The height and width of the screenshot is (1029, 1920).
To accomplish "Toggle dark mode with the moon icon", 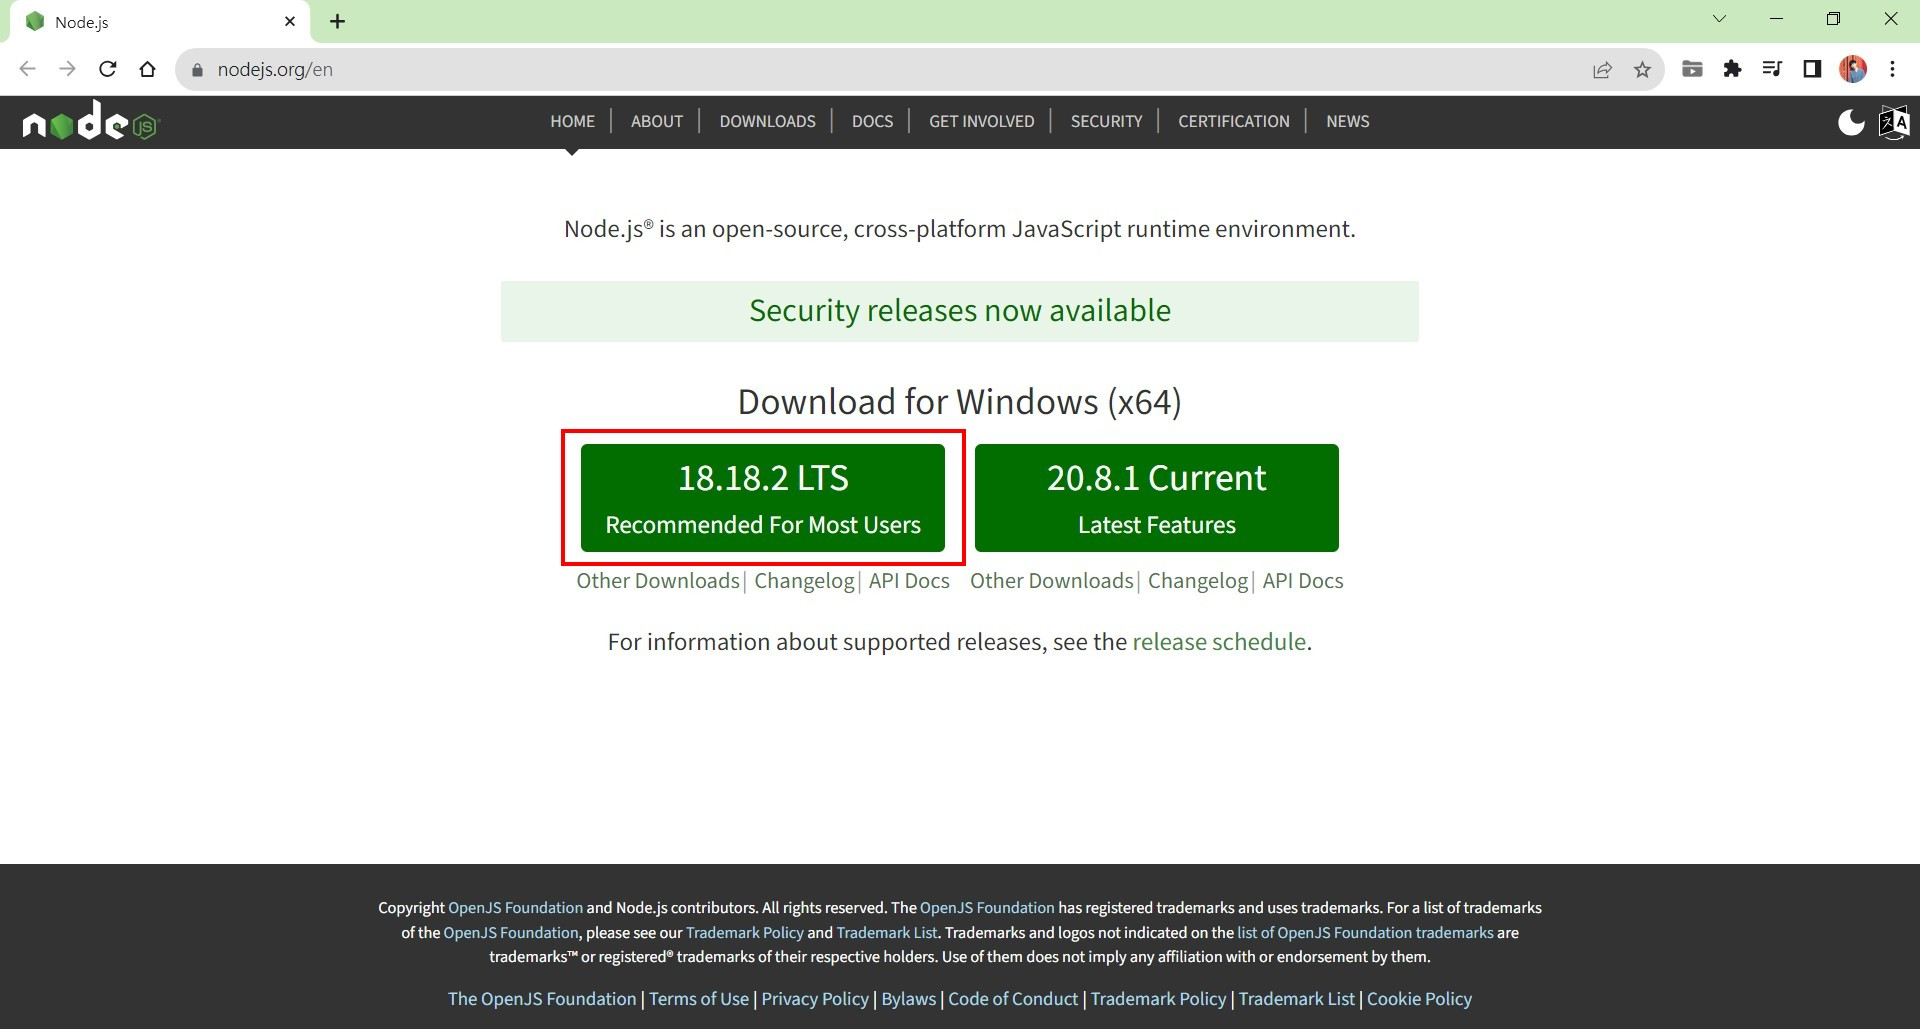I will point(1851,121).
